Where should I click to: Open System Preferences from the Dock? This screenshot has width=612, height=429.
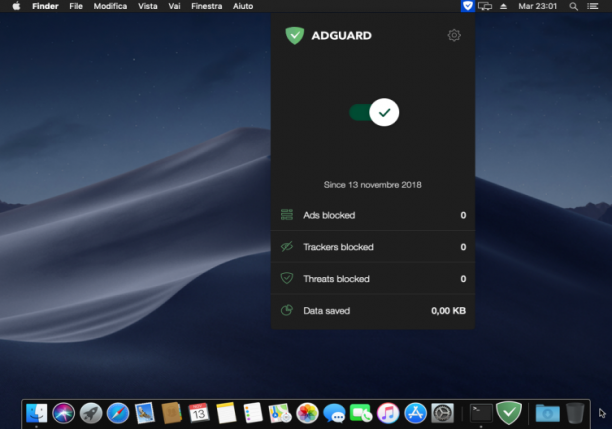[442, 413]
